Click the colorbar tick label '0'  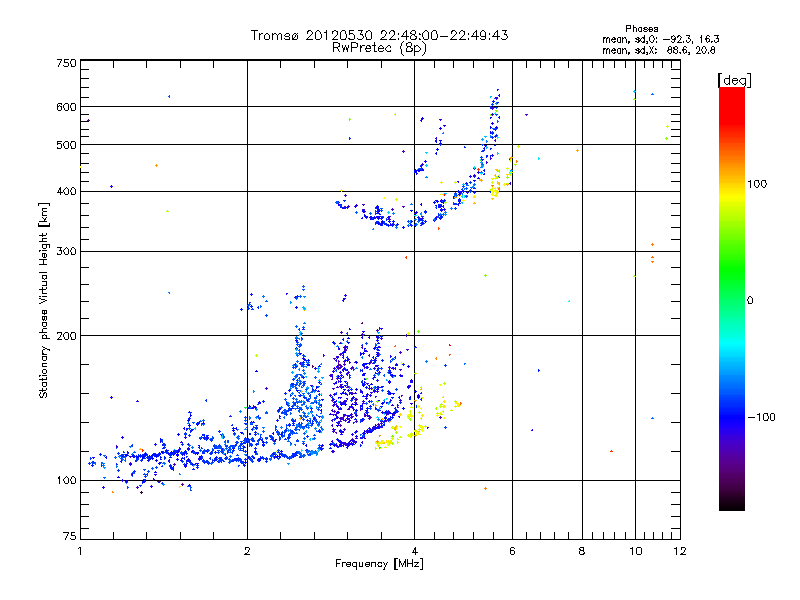(750, 301)
